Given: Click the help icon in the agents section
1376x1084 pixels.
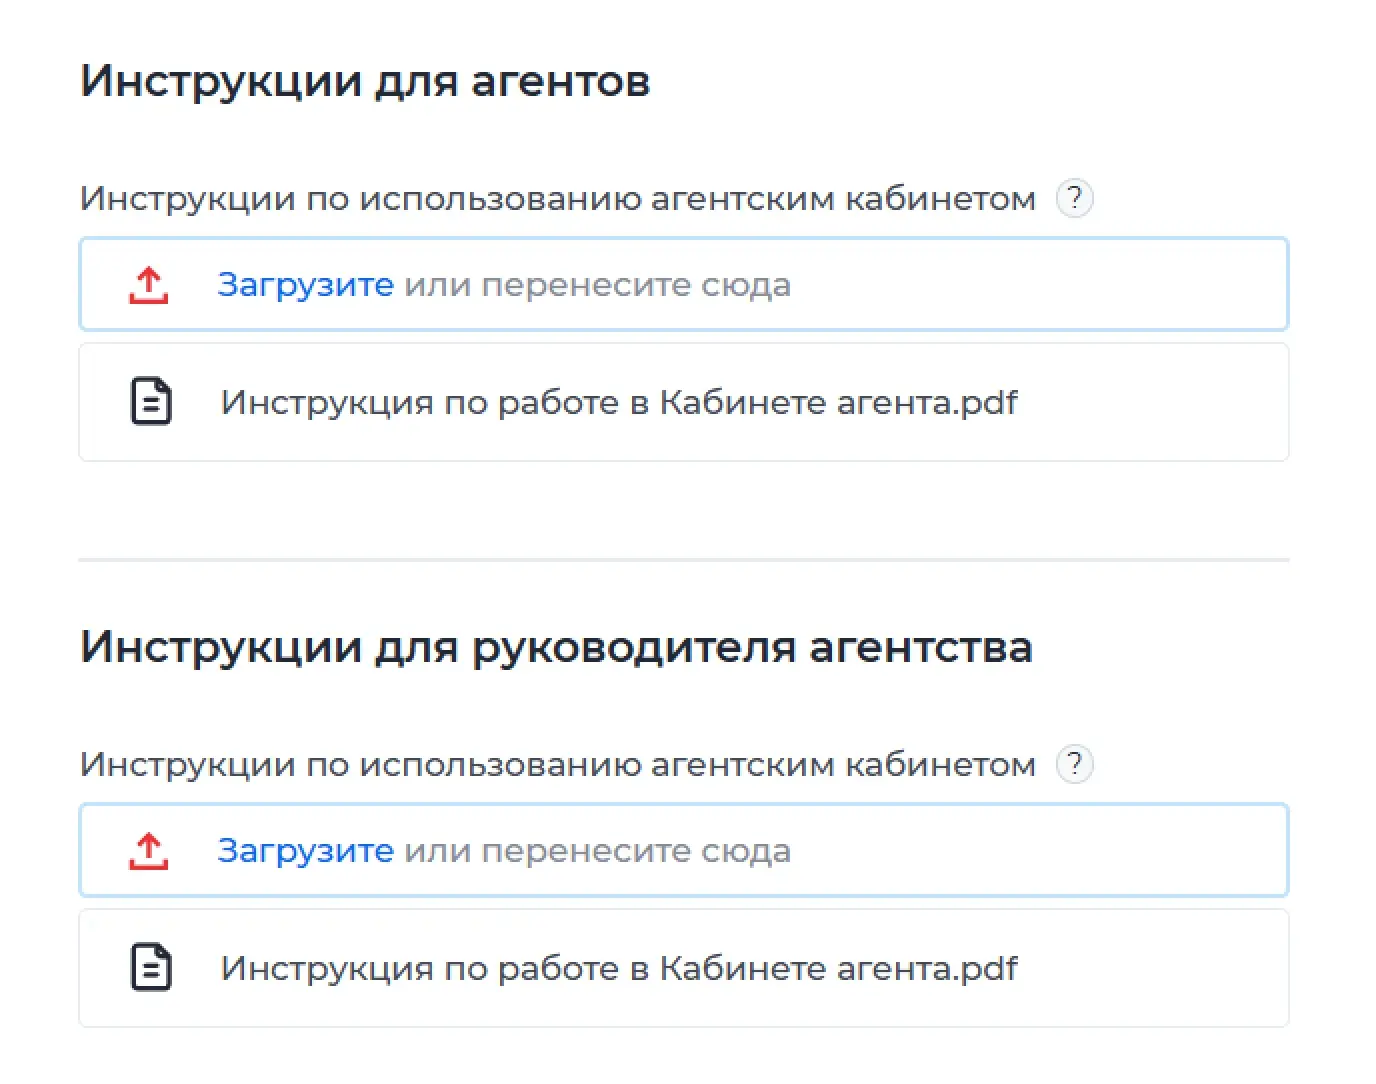Looking at the screenshot, I should pos(1074,198).
